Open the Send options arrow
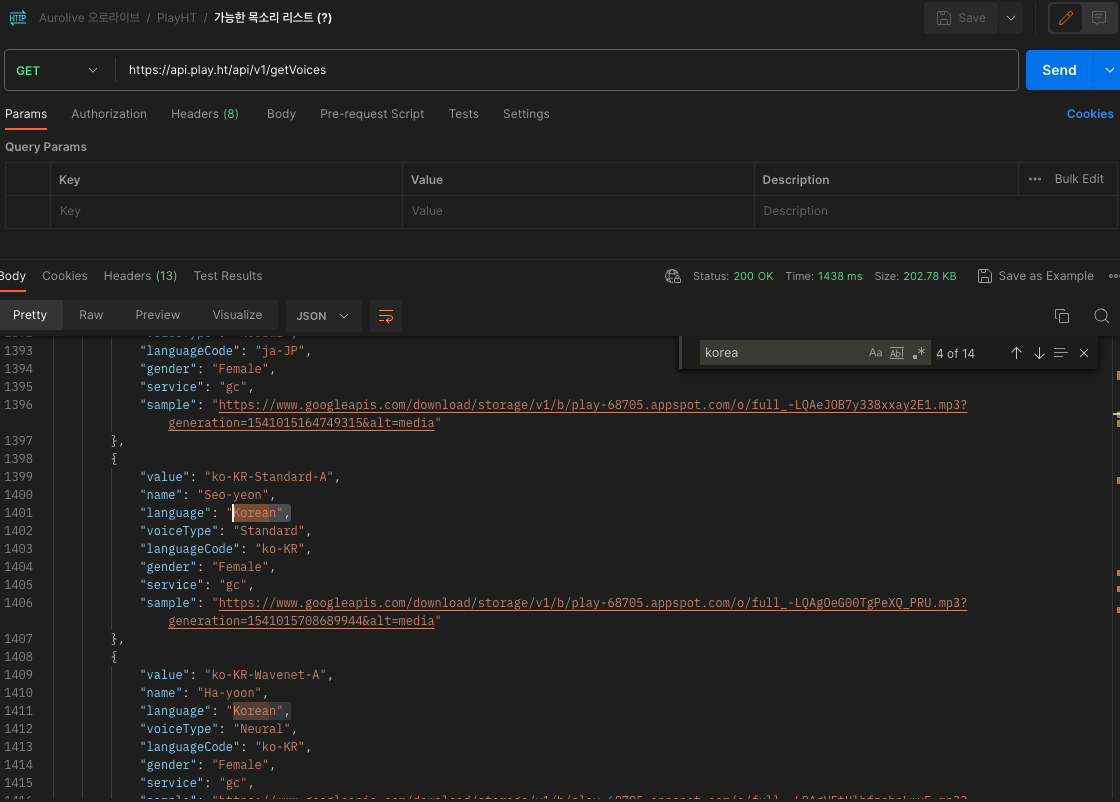Screen dimensions: 1120x802 click(1109, 70)
